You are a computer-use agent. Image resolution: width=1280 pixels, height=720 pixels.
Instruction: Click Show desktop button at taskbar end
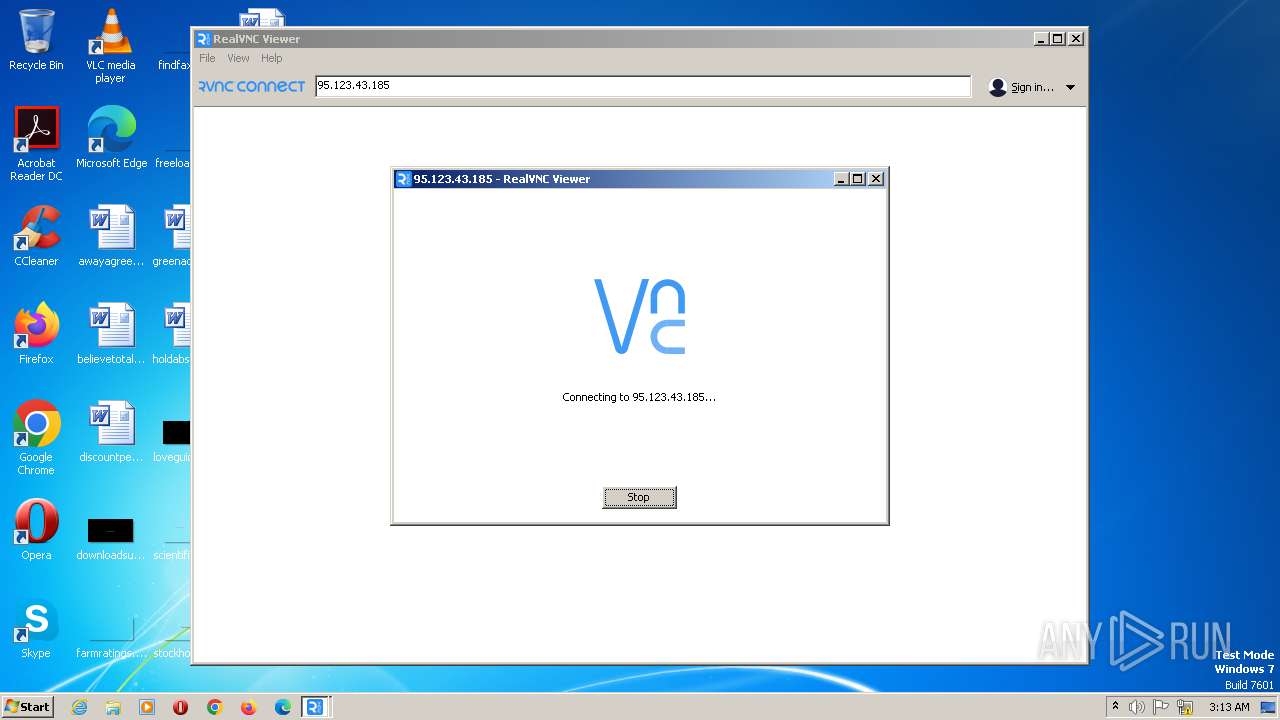1270,707
